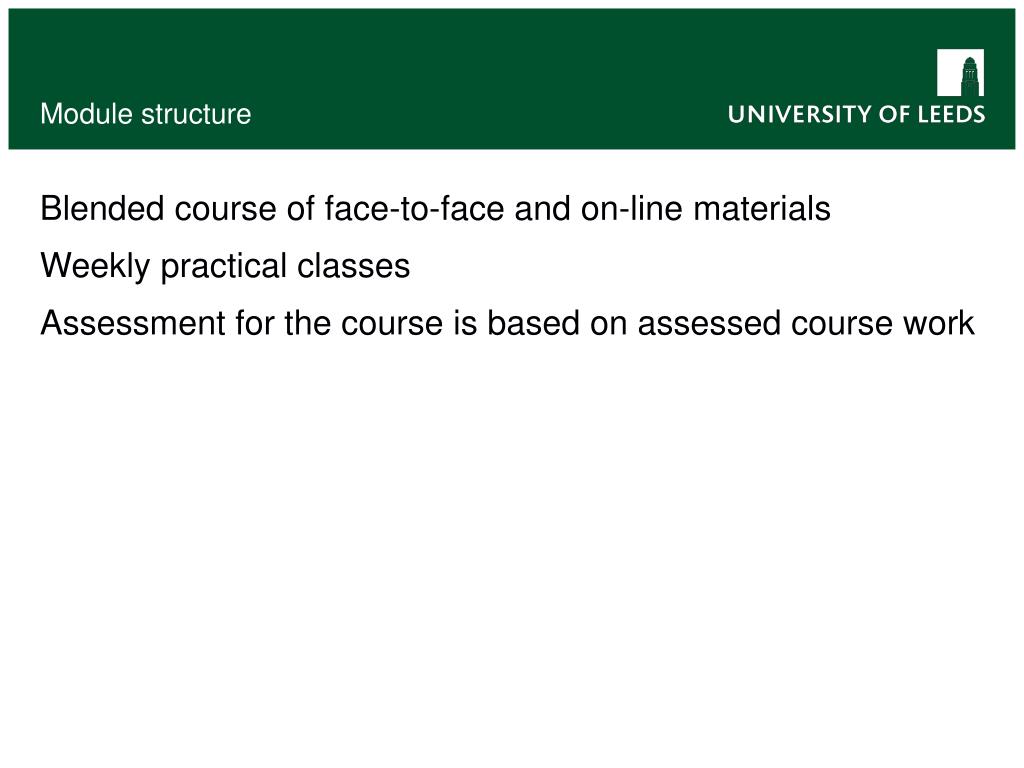Click the empty white slide body area
The height and width of the screenshot is (768, 1024).
click(512, 536)
